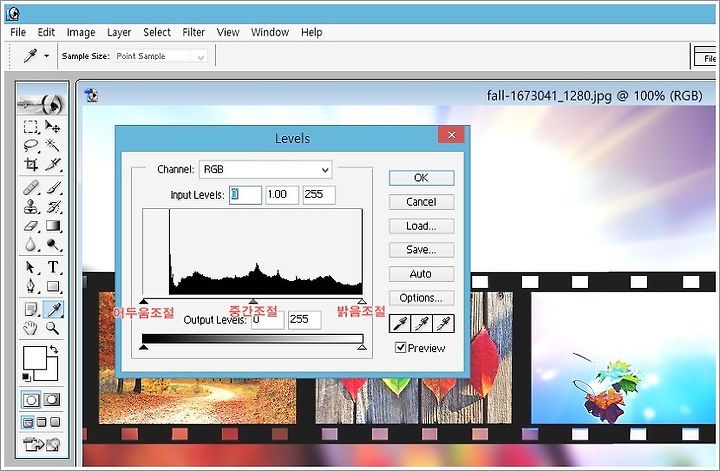This screenshot has width=720, height=471.
Task: Open the Select menu
Action: (x=157, y=32)
